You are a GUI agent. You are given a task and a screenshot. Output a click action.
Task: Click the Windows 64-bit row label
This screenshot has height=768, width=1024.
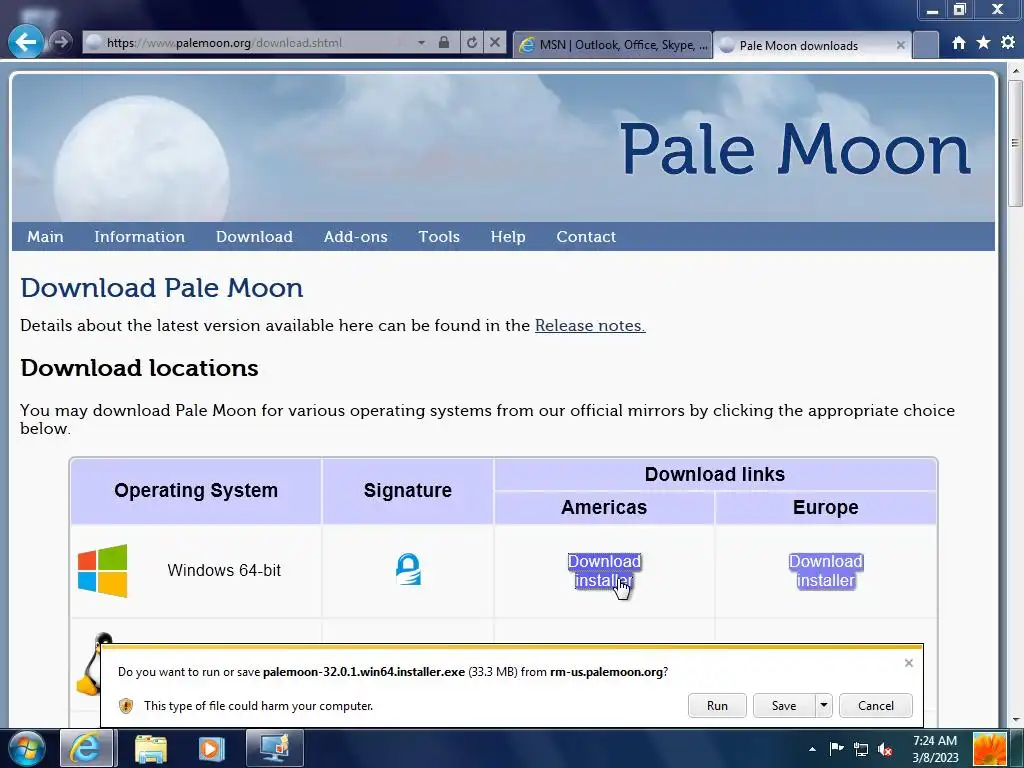pos(224,570)
